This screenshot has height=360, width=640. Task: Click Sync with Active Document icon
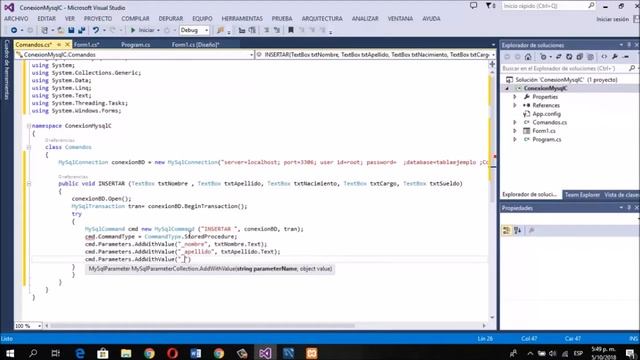click(x=558, y=57)
